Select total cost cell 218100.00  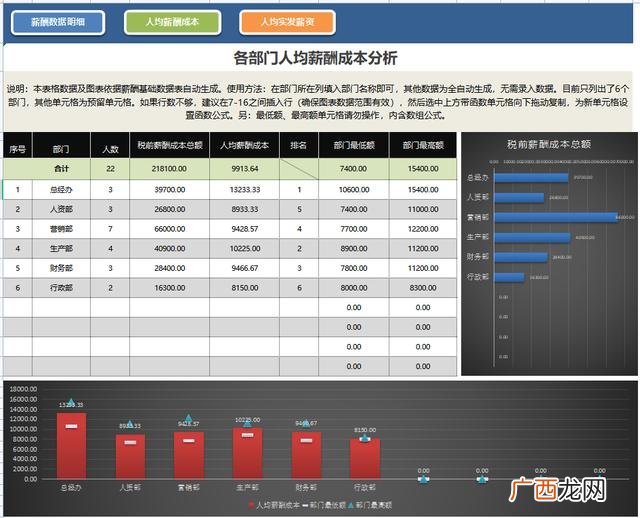[x=170, y=169]
